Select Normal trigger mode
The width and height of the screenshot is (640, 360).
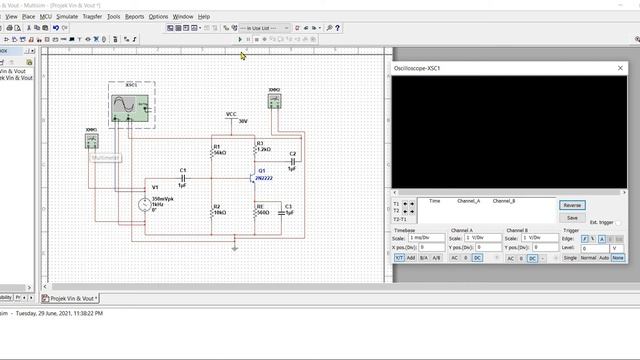(x=588, y=258)
